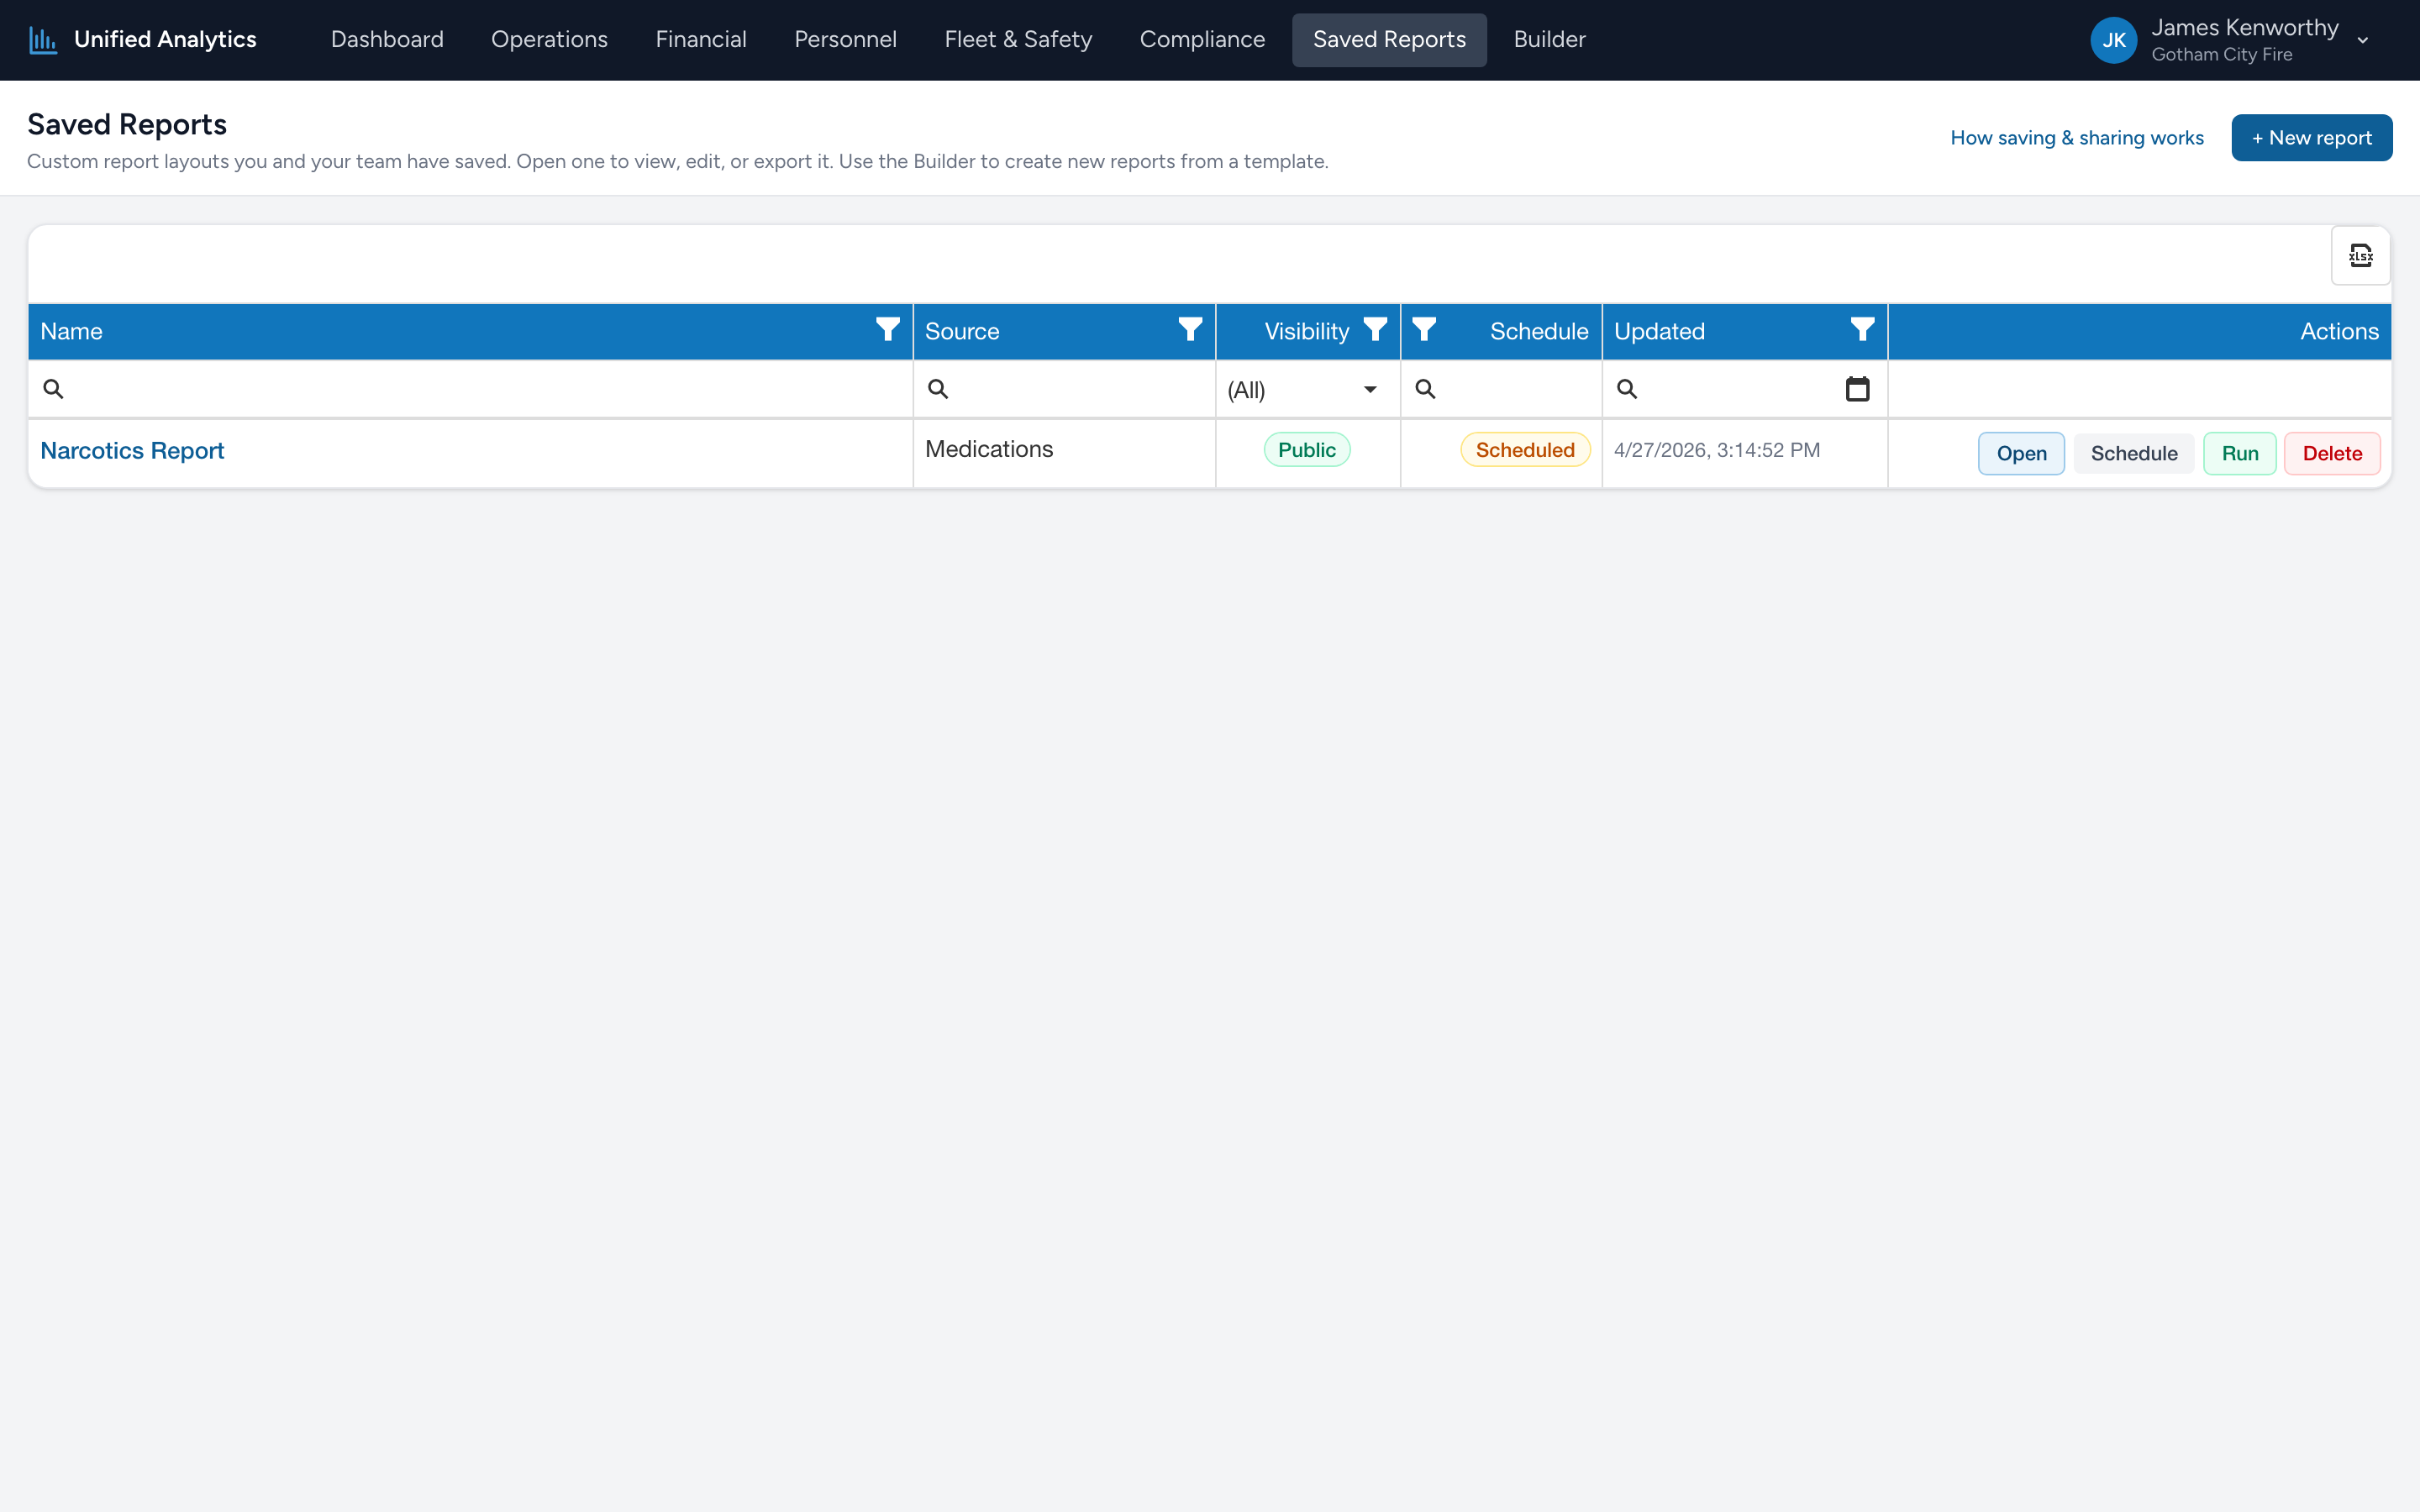Click Open for Narcotics Report
The image size is (2420, 1512).
click(x=2021, y=454)
